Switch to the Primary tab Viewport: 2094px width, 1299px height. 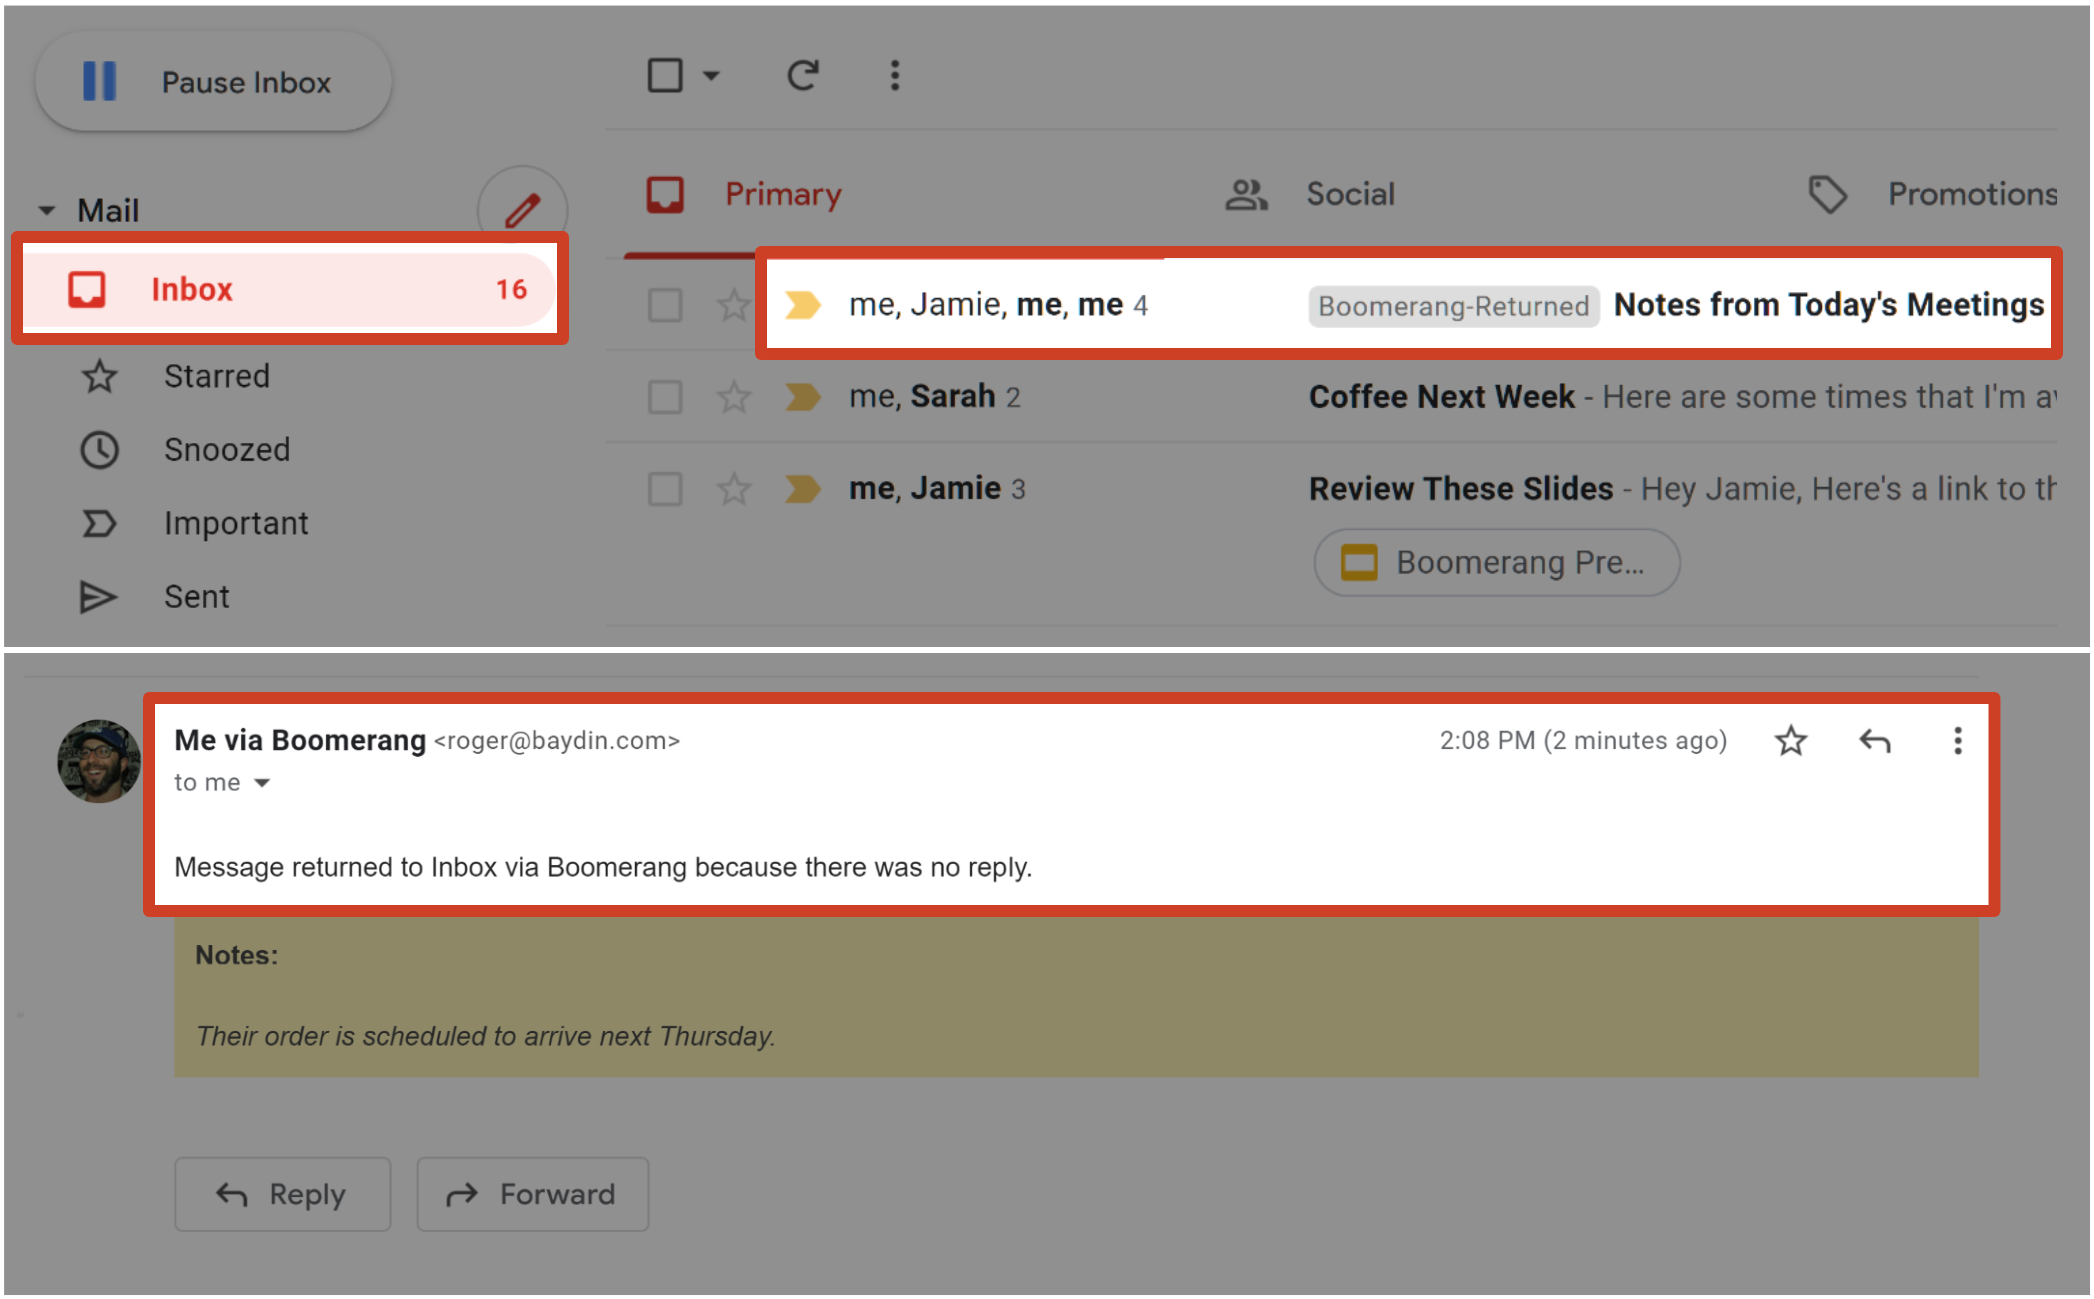pyautogui.click(x=782, y=194)
